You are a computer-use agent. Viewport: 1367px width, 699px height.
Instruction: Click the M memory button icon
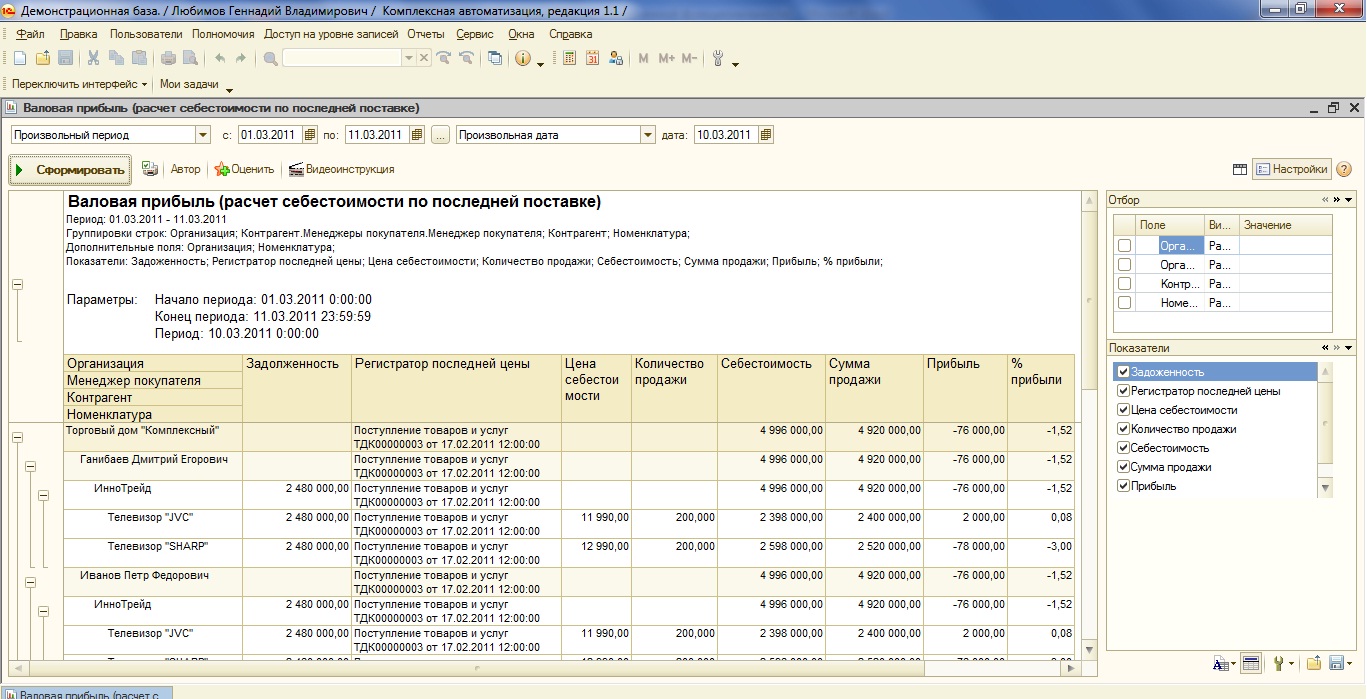coord(644,59)
